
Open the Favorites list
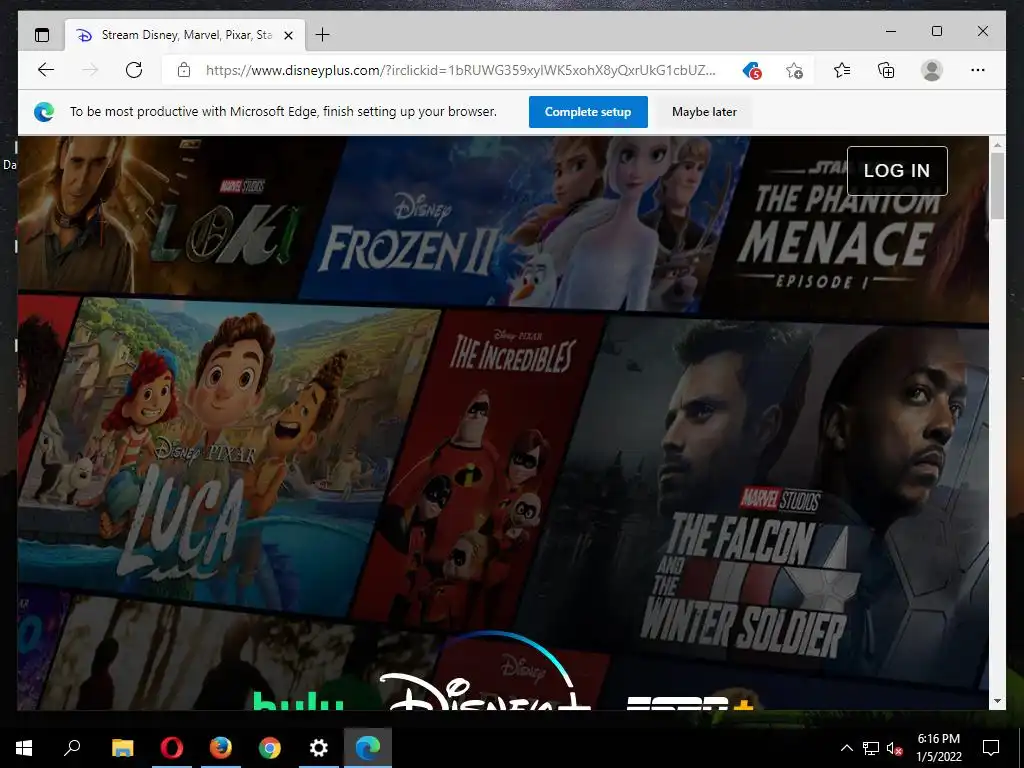tap(842, 70)
